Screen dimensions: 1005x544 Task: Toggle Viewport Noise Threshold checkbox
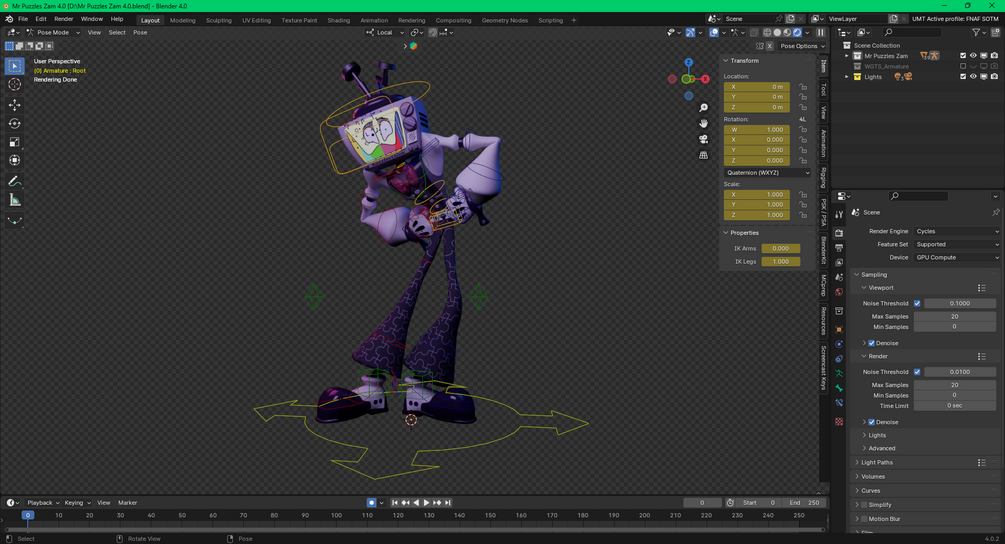(x=917, y=303)
